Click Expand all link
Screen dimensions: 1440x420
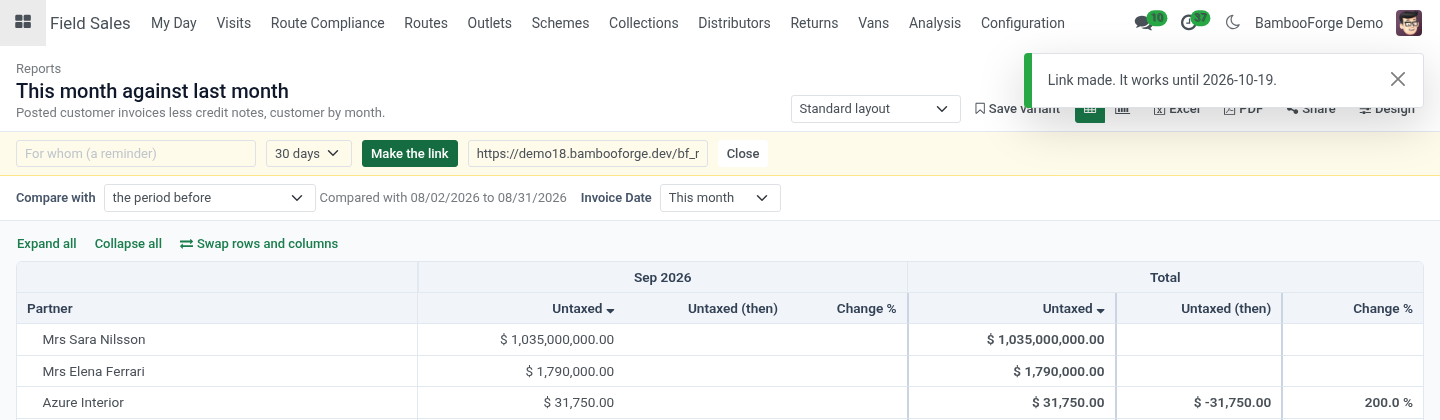tap(47, 244)
